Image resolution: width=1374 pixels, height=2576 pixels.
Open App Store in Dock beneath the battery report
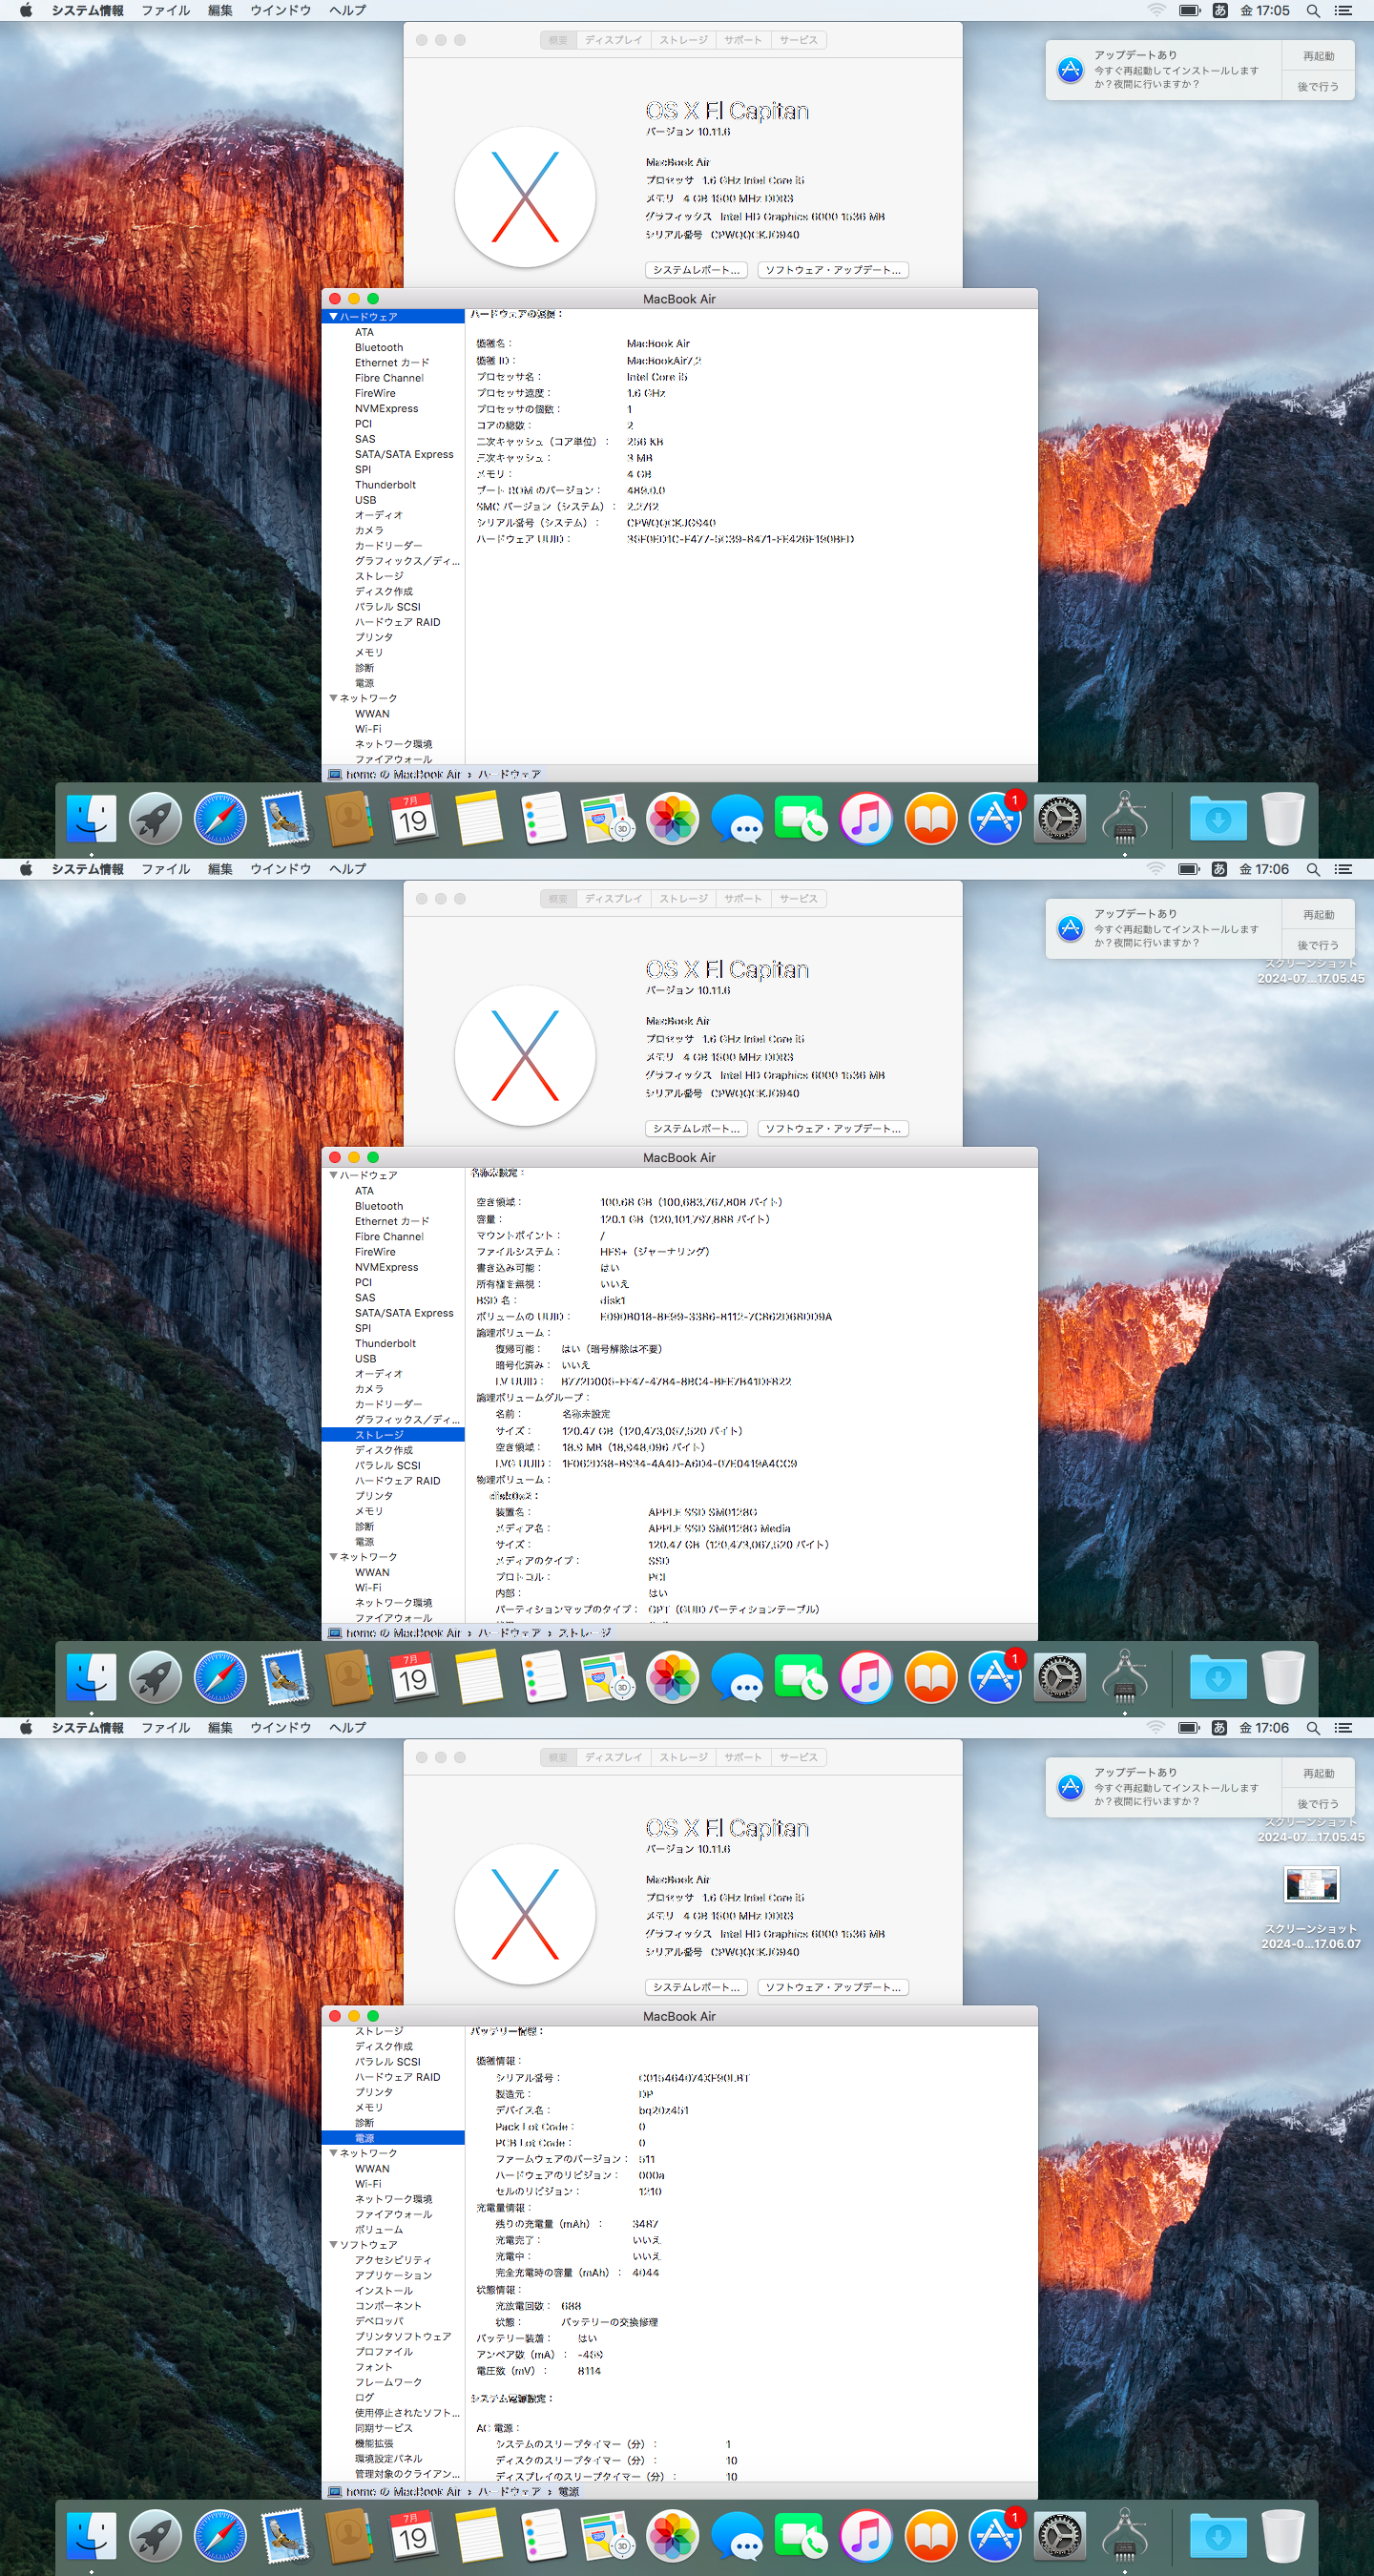pos(995,2536)
